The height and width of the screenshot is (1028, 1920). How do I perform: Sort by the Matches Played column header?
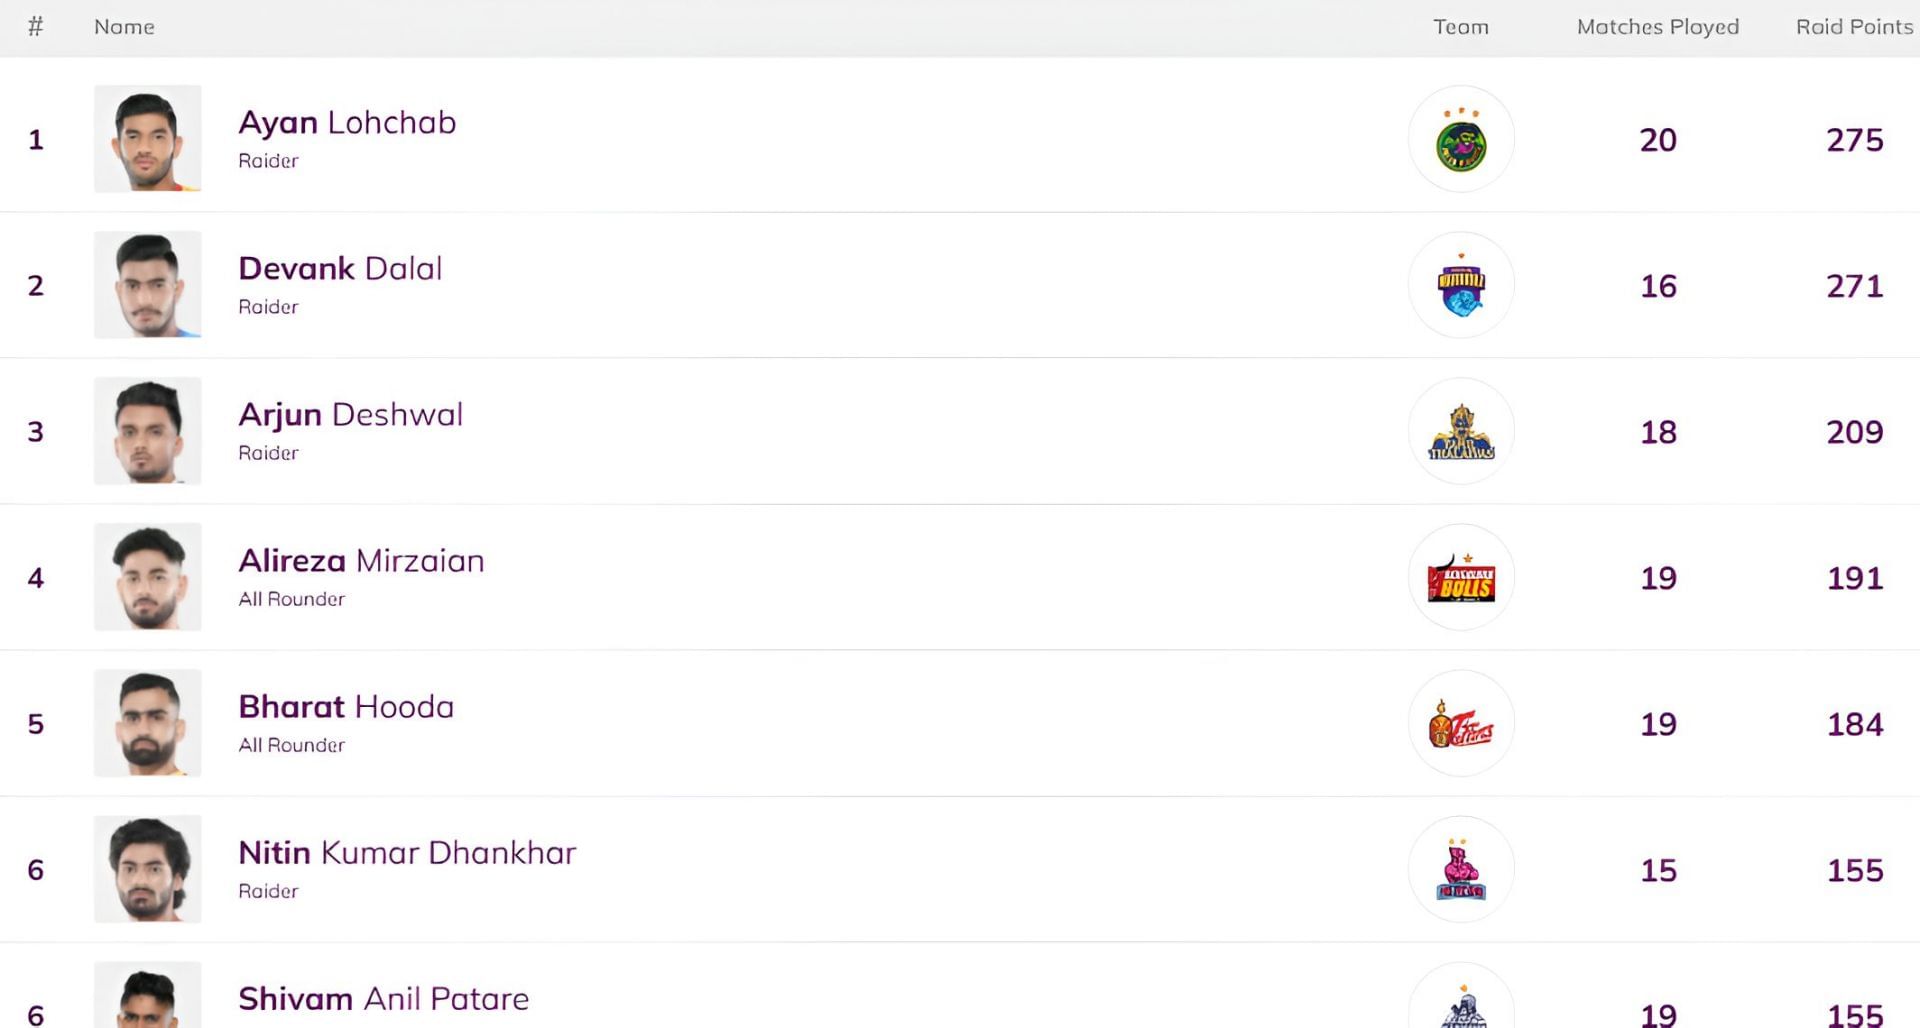coord(1658,27)
